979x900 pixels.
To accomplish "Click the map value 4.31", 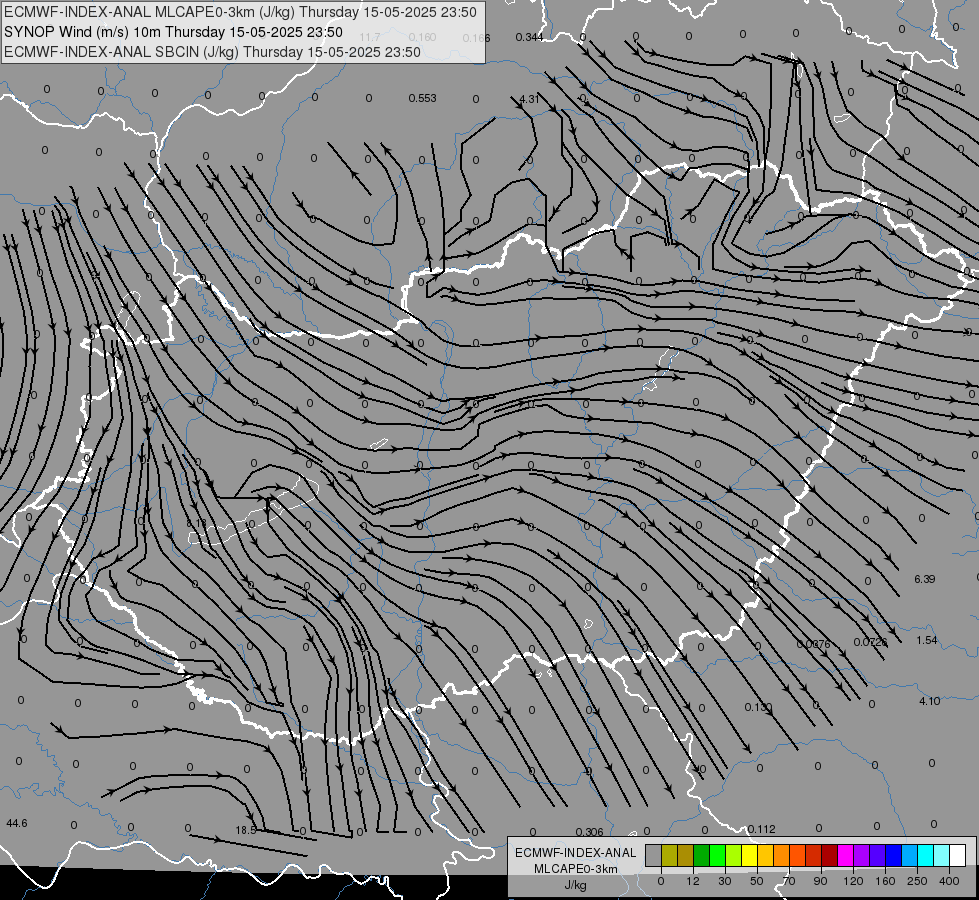I will 529,99.
